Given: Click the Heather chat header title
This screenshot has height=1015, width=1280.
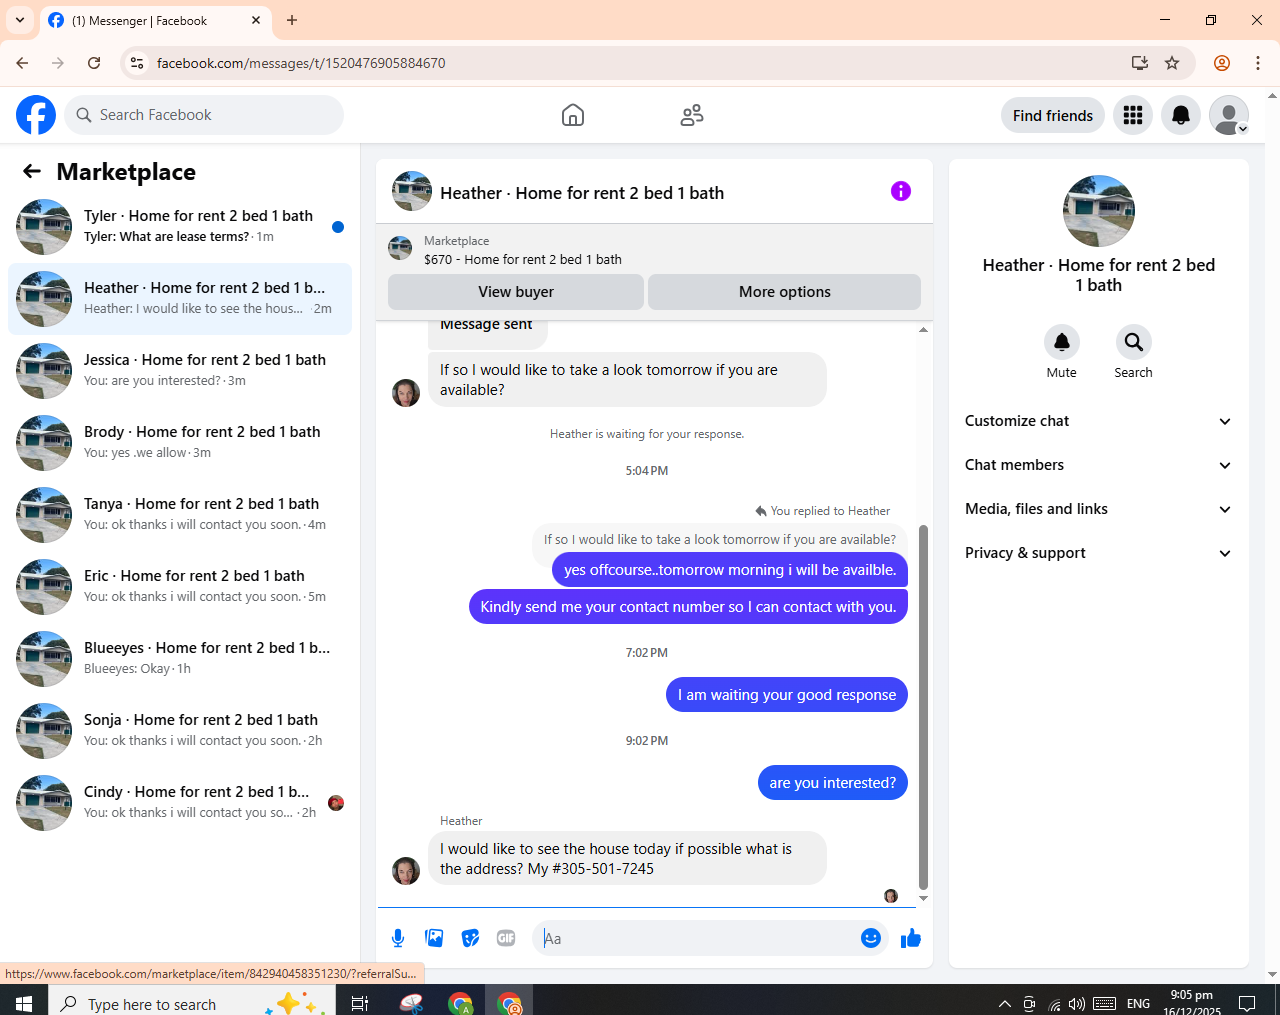Looking at the screenshot, I should pyautogui.click(x=582, y=193).
